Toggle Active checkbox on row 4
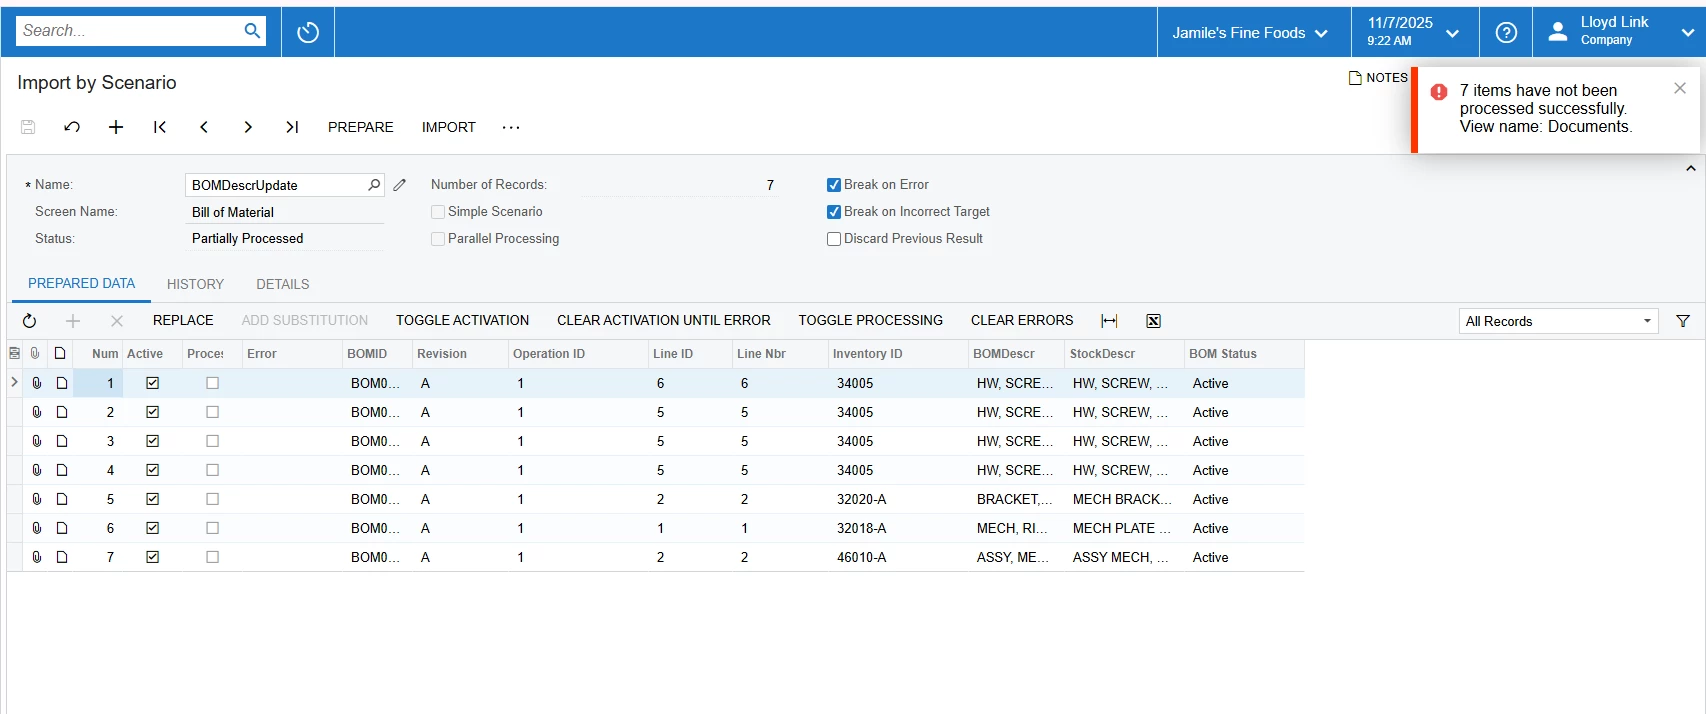The image size is (1706, 714). point(153,470)
